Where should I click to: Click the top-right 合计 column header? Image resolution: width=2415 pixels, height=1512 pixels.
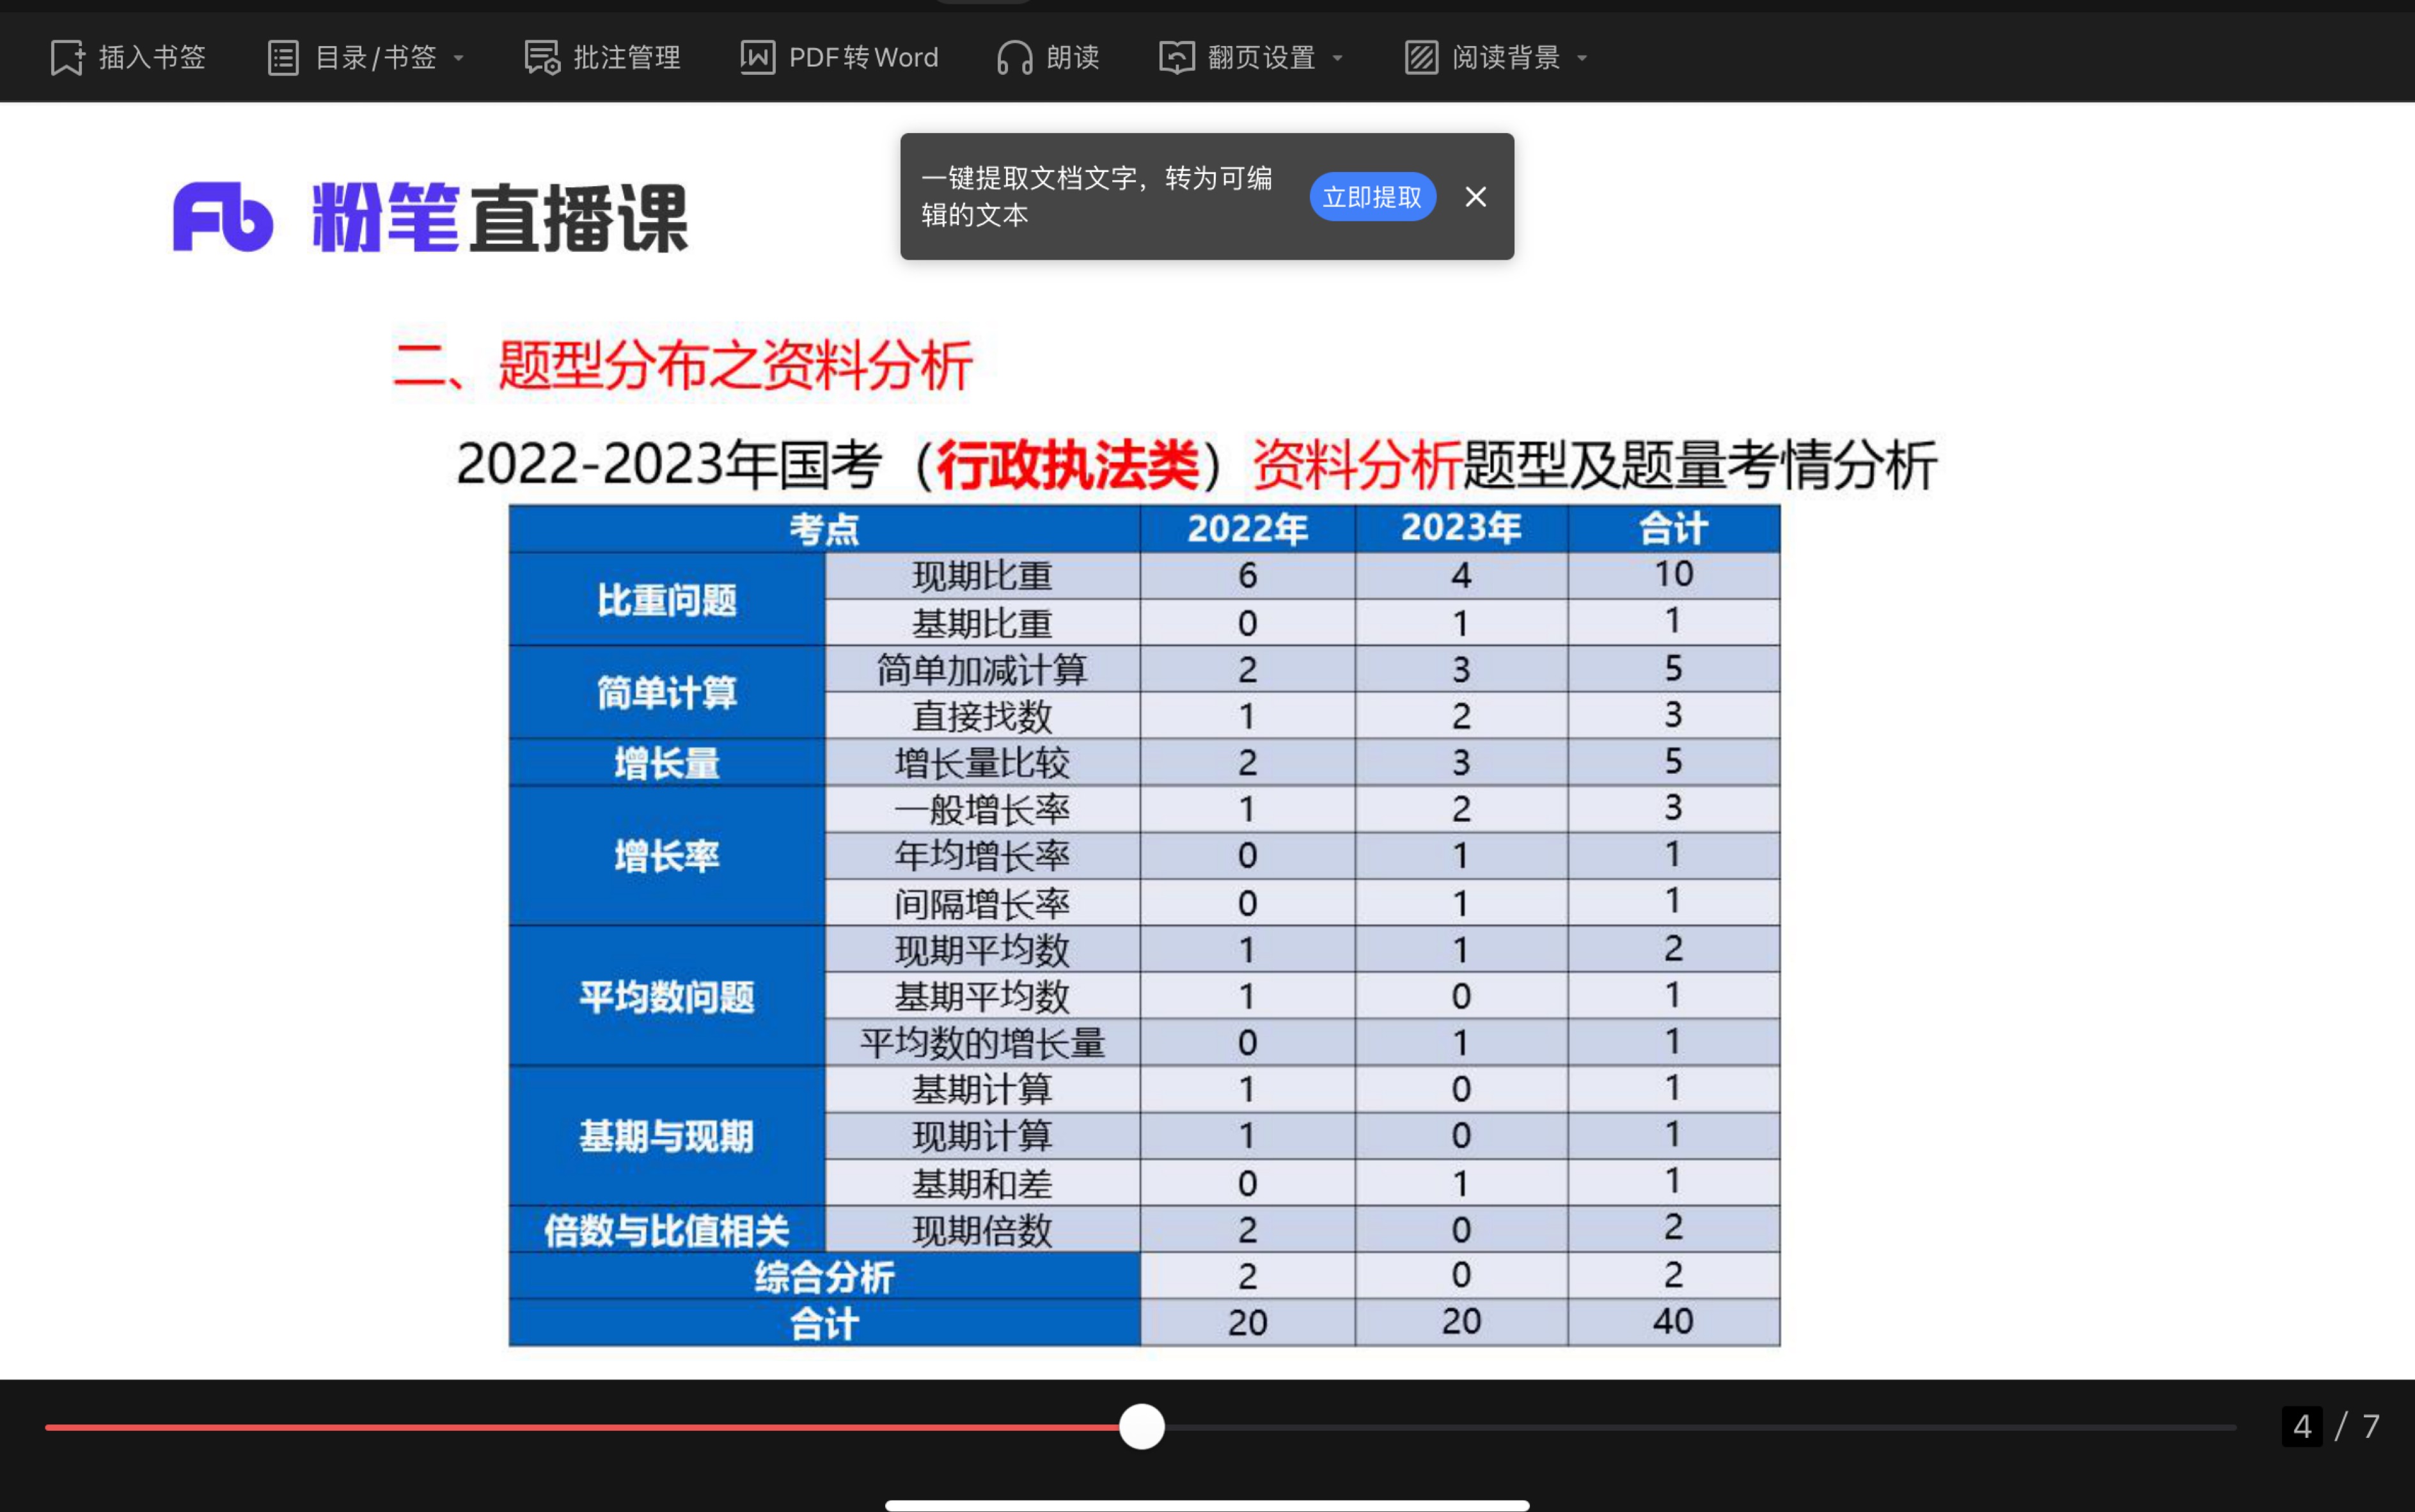(x=1673, y=528)
